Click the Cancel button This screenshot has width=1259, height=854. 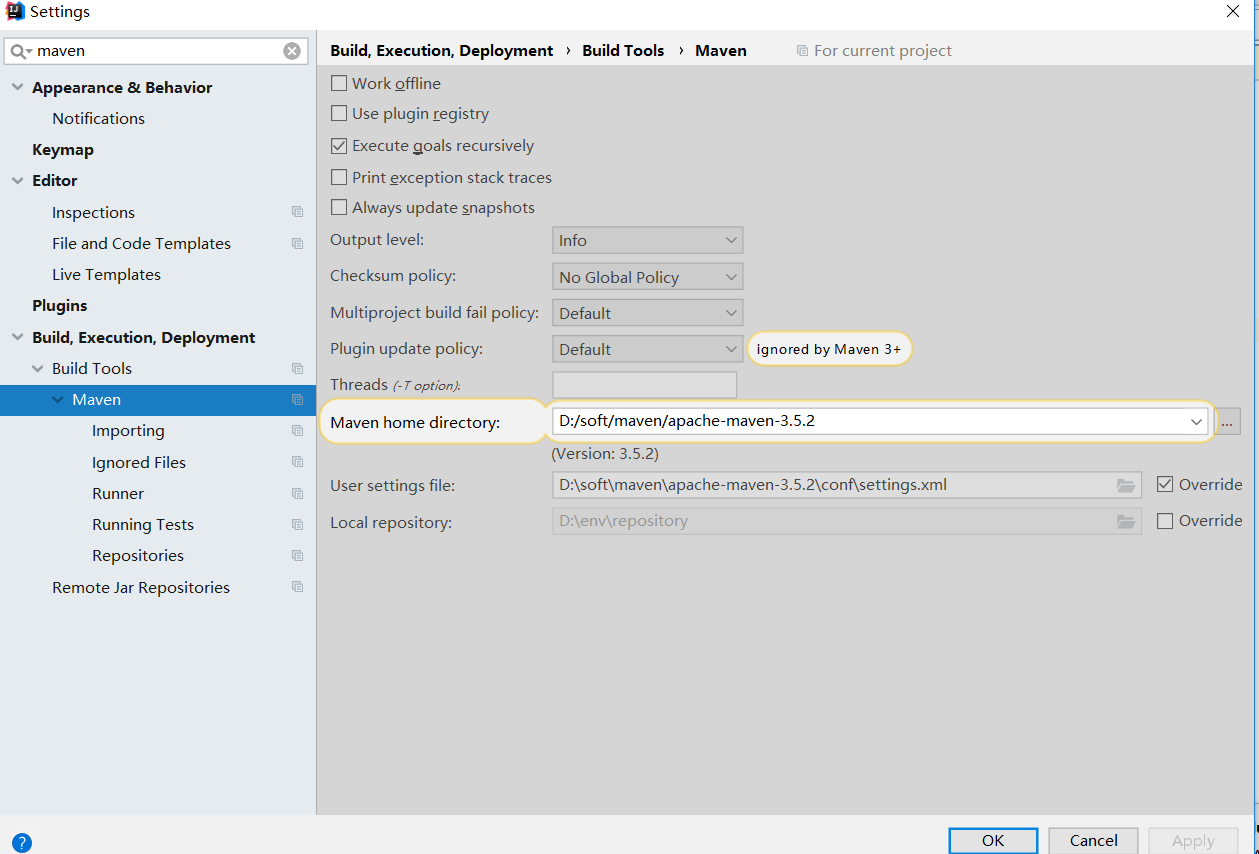pos(1094,840)
